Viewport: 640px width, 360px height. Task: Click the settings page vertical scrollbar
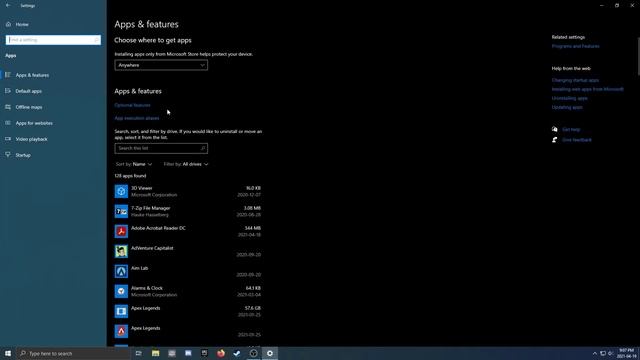(x=638, y=56)
